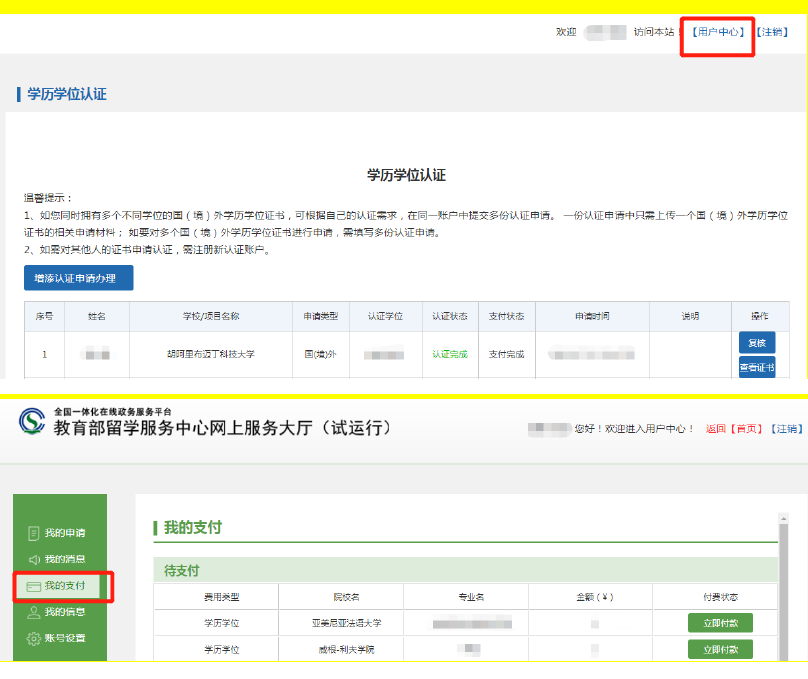Click 注销 in the lower header
808x679 pixels.
pyautogui.click(x=787, y=429)
